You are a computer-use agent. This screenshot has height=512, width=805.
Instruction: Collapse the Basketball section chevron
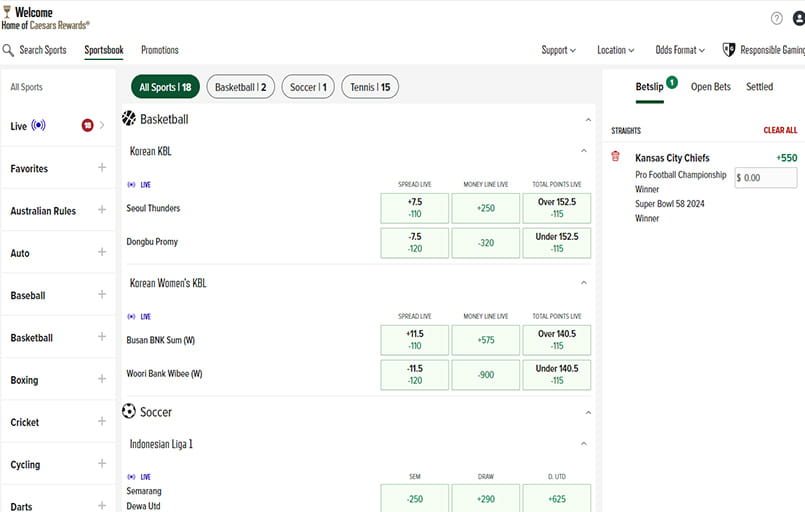588,120
